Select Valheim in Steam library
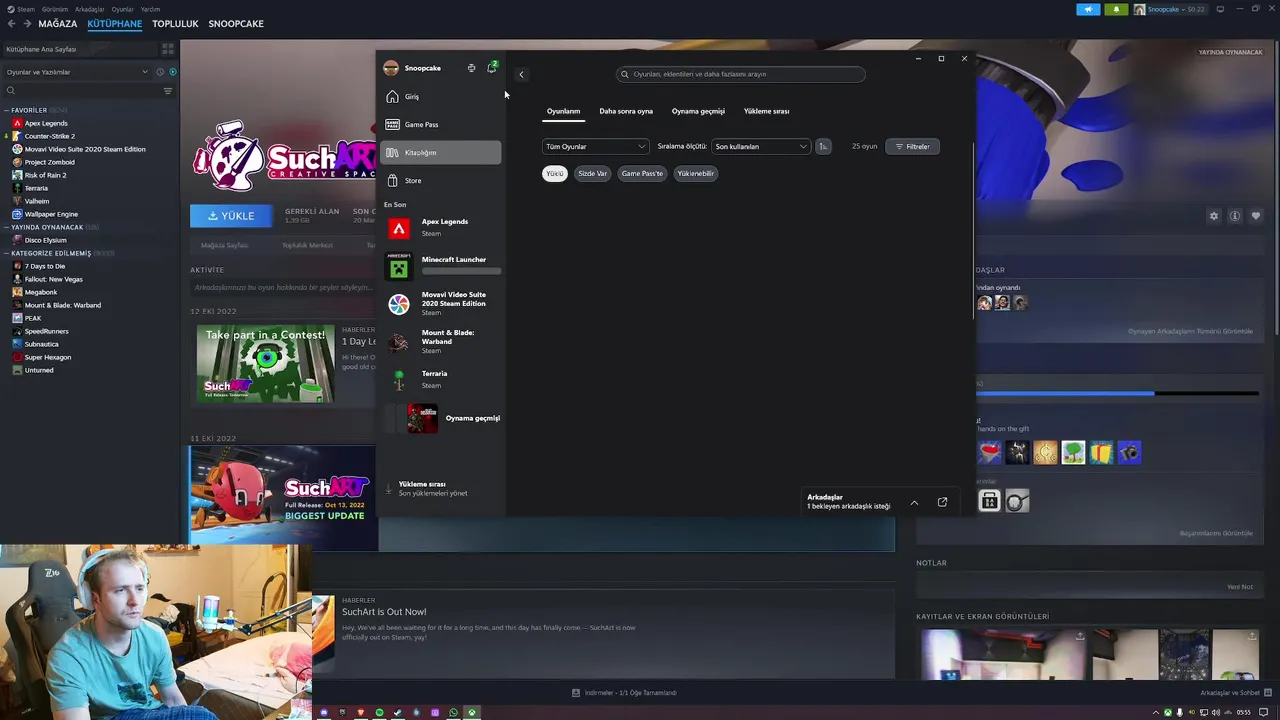Image resolution: width=1280 pixels, height=720 pixels. pyautogui.click(x=36, y=201)
